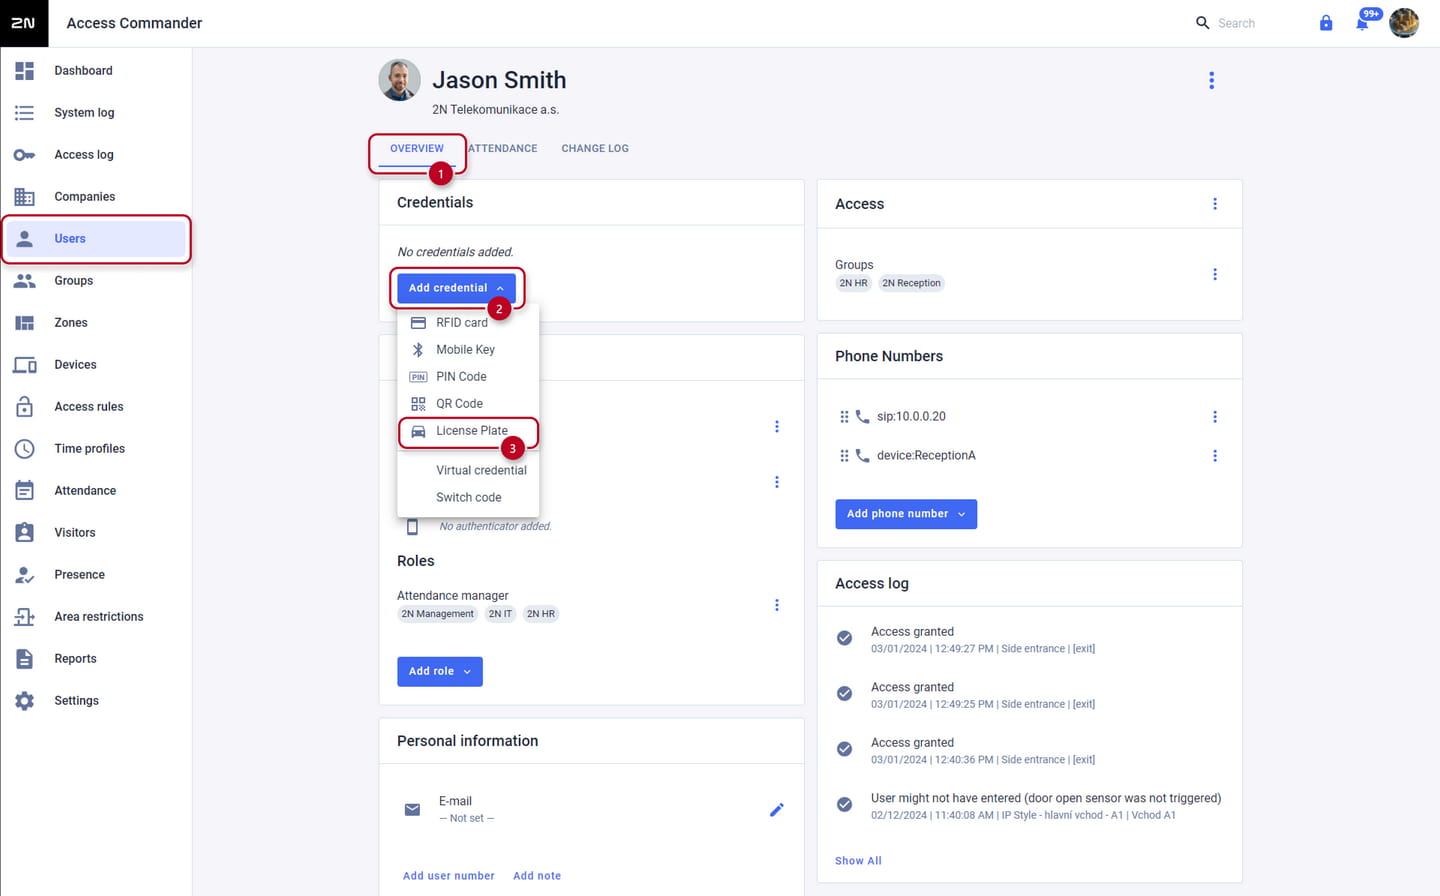Click the device:ReceptionA phone number text
Image resolution: width=1440 pixels, height=896 pixels.
pyautogui.click(x=926, y=456)
